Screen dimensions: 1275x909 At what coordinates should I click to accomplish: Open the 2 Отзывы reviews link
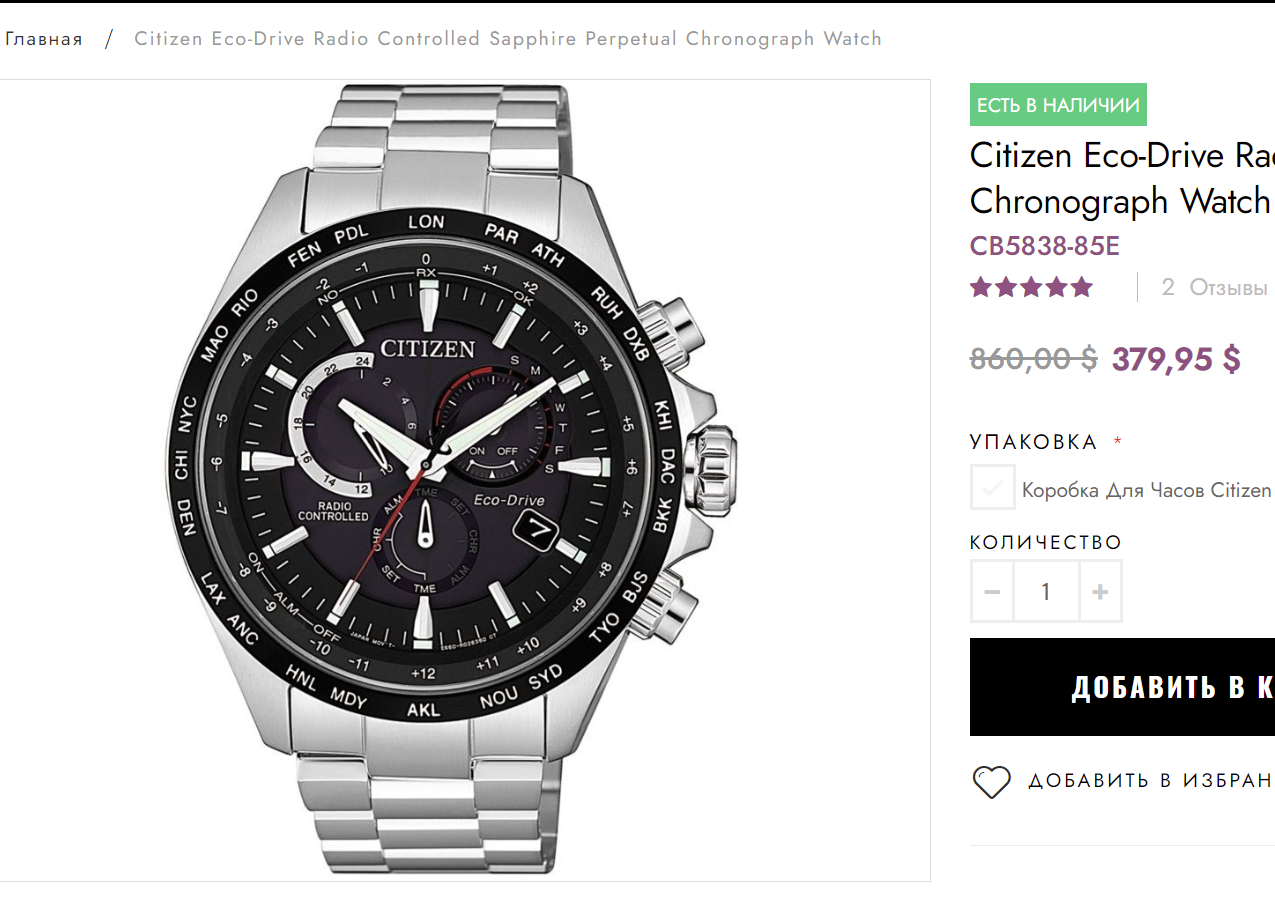[1214, 288]
